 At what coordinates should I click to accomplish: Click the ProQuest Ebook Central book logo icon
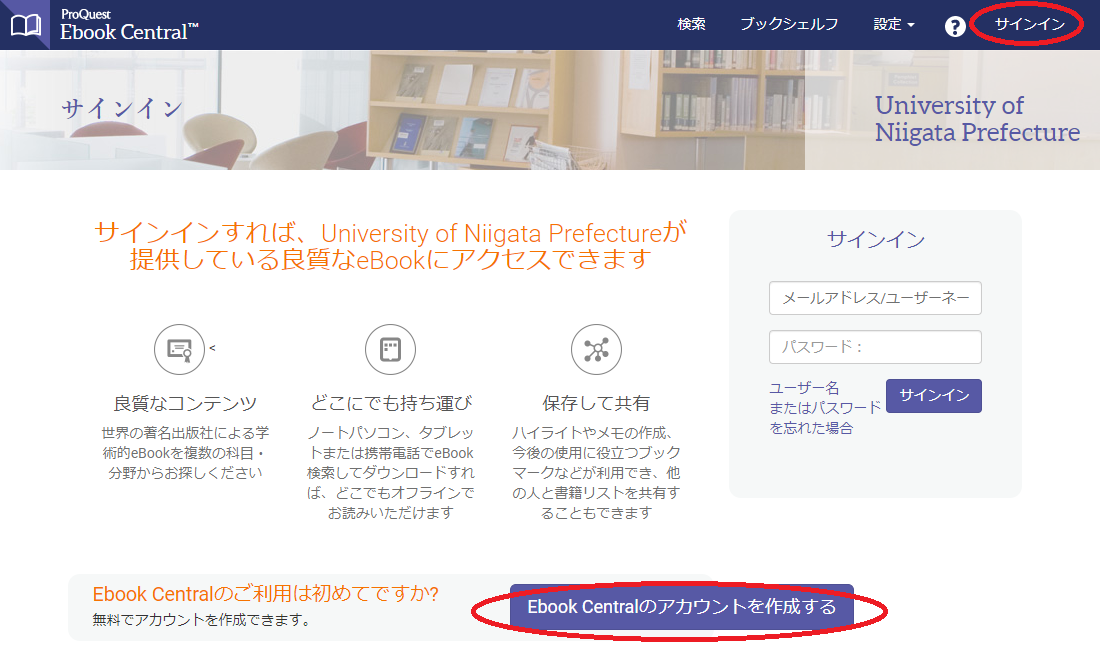pos(25,25)
